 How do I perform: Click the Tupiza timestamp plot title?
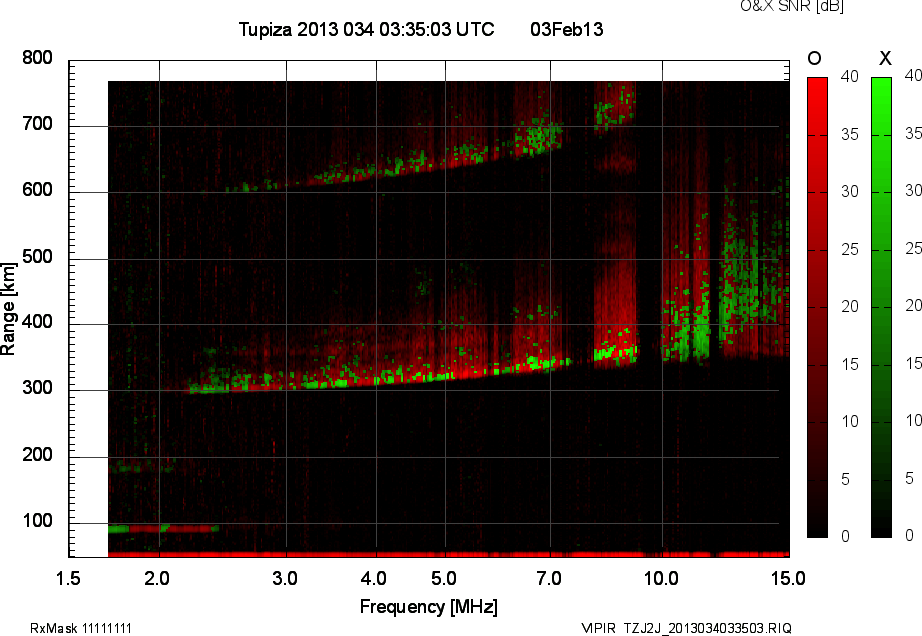[366, 30]
